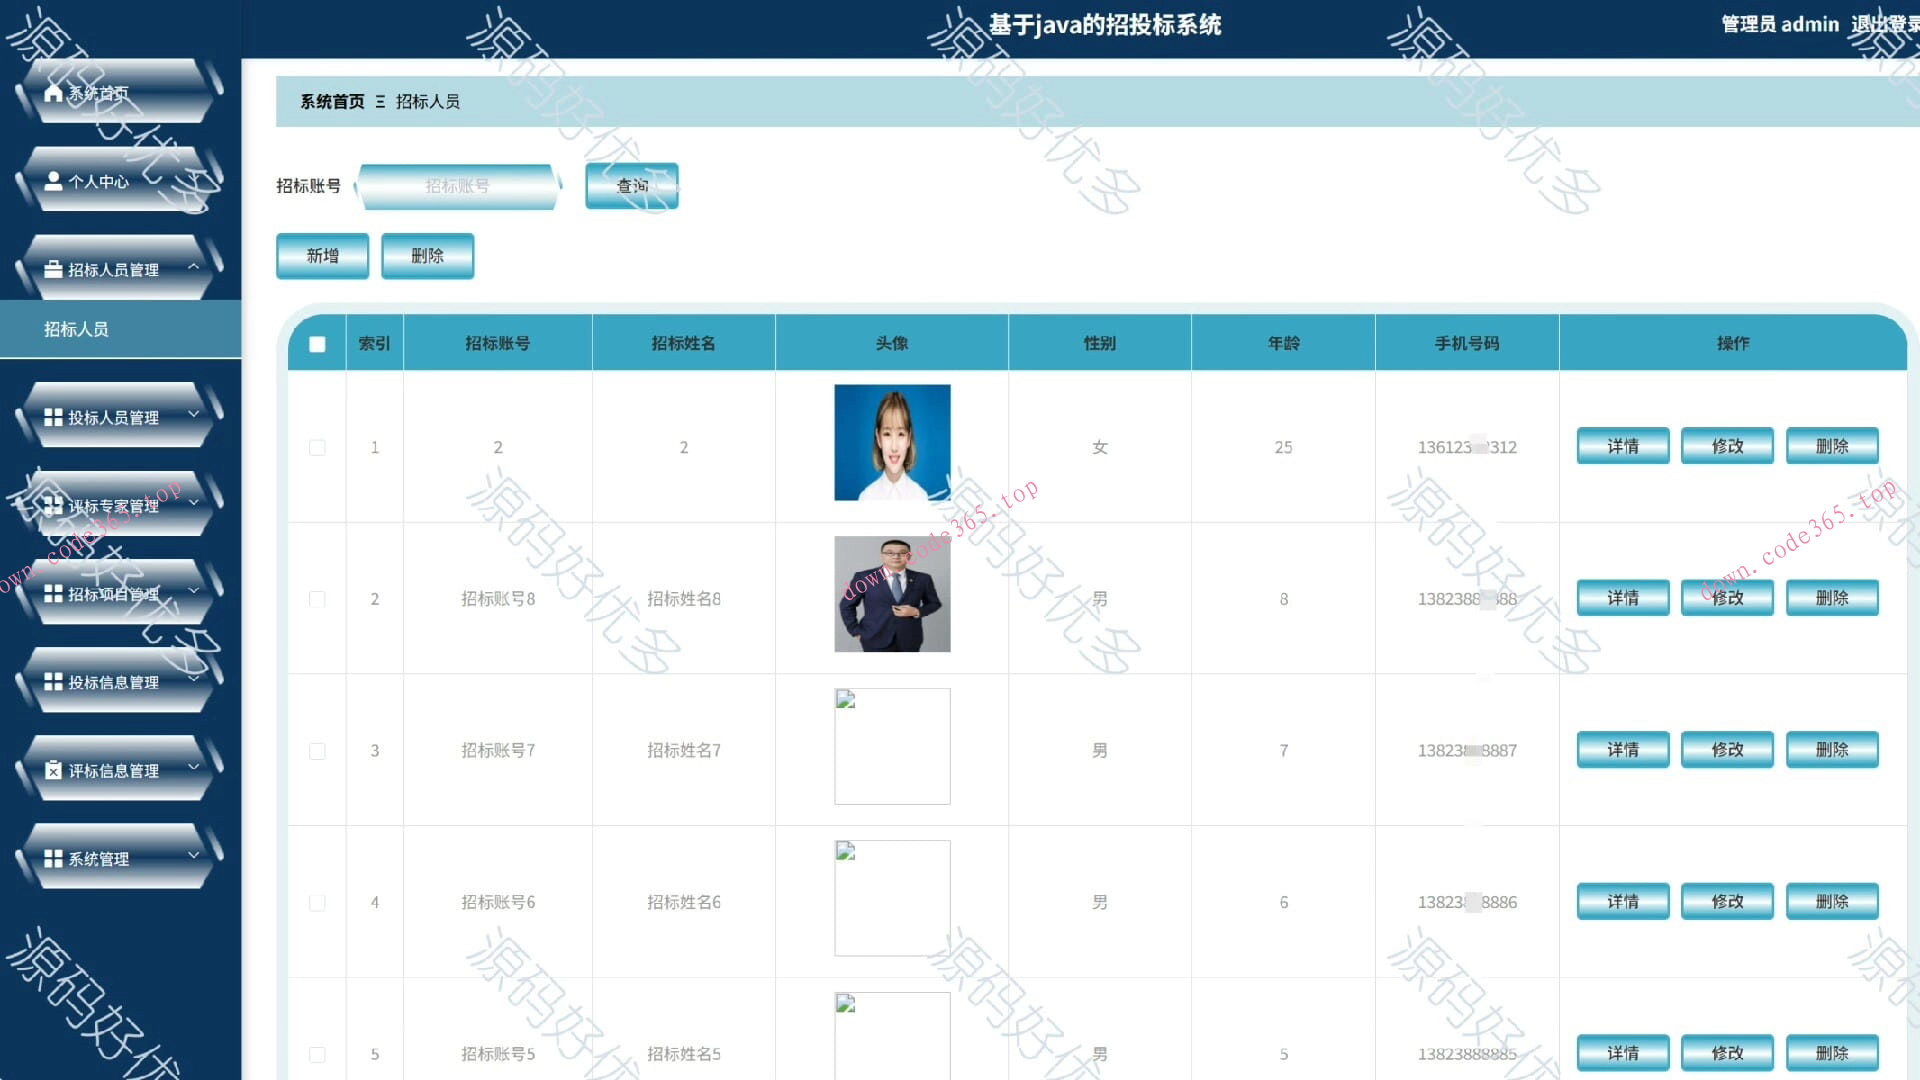The height and width of the screenshot is (1080, 1920).
Task: Click the grid icon for 投标人员管理
Action: pyautogui.click(x=54, y=418)
